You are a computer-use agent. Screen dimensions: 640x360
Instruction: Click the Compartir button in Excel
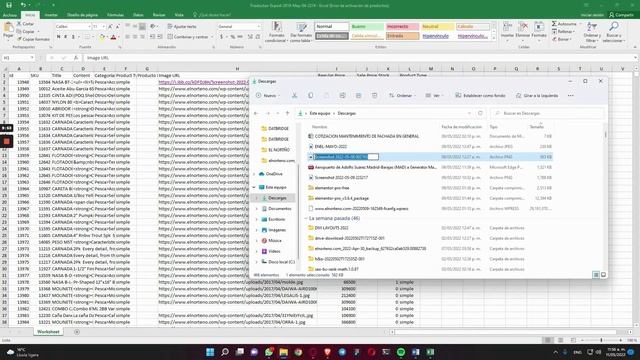click(621, 15)
